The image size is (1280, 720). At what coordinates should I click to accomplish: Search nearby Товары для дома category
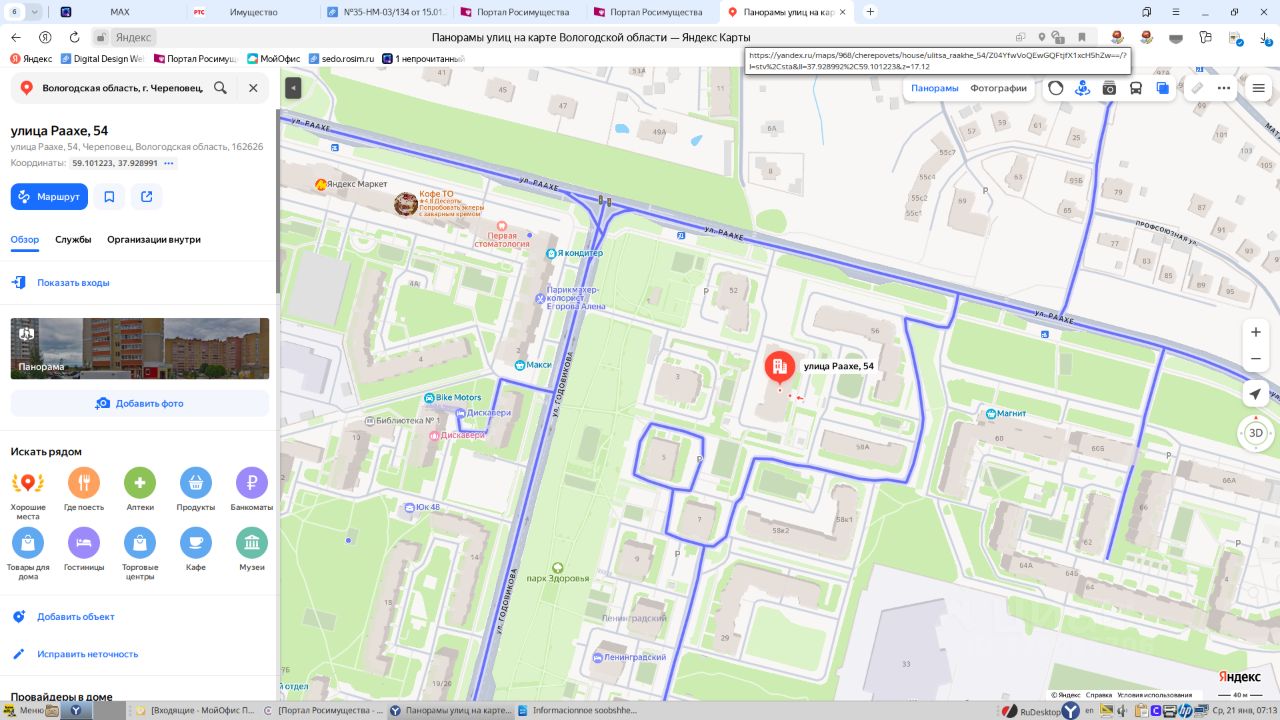pyautogui.click(x=28, y=554)
